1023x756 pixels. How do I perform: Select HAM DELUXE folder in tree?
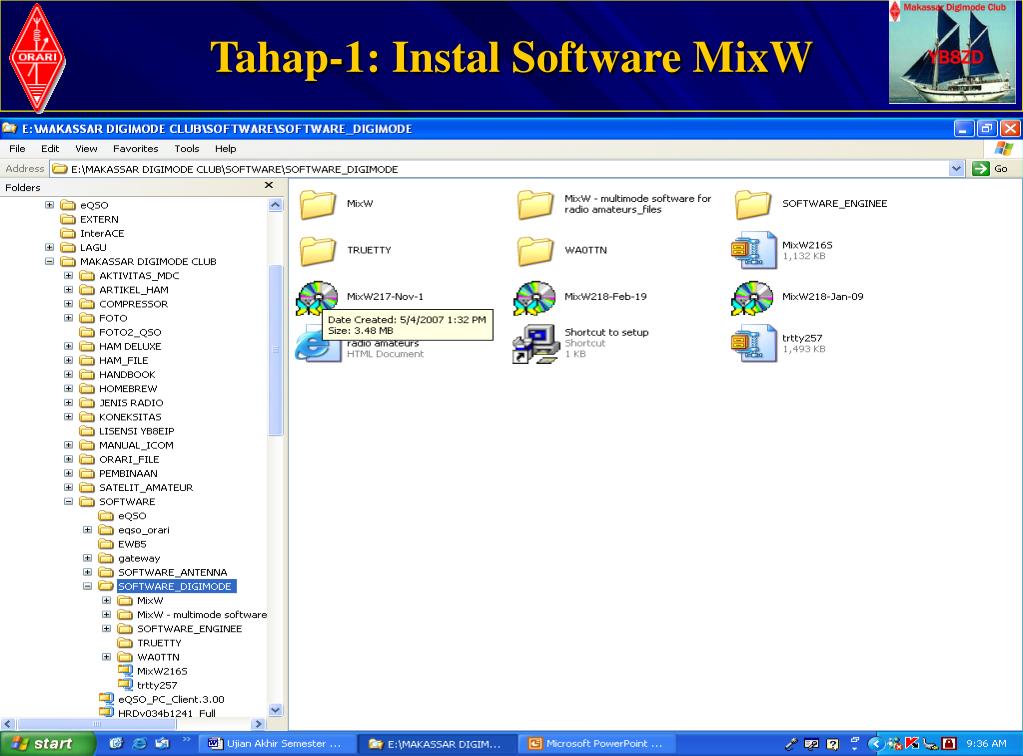130,346
